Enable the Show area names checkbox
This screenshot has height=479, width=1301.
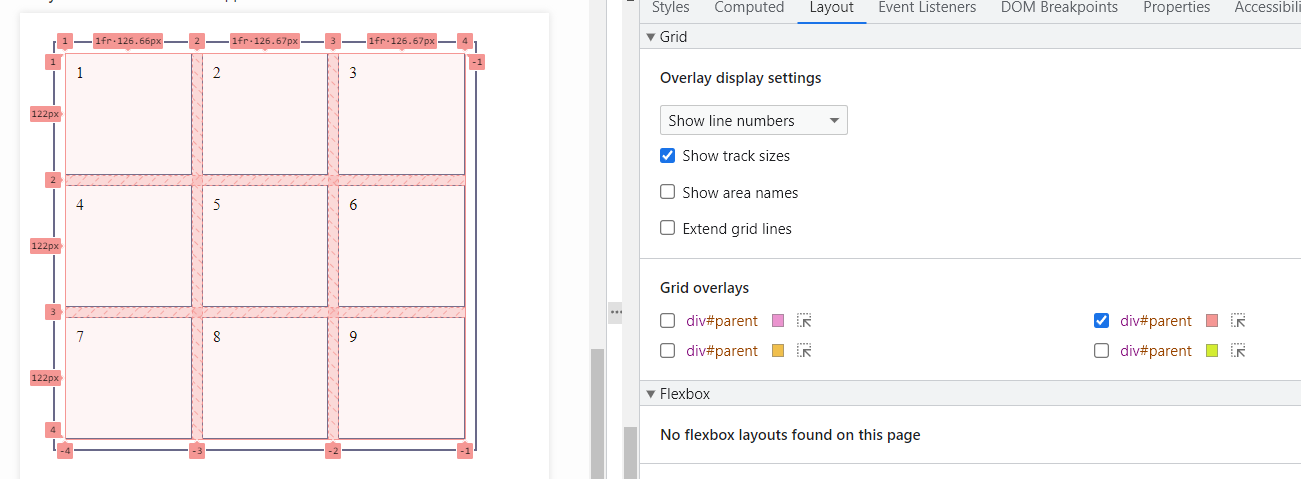click(x=668, y=192)
